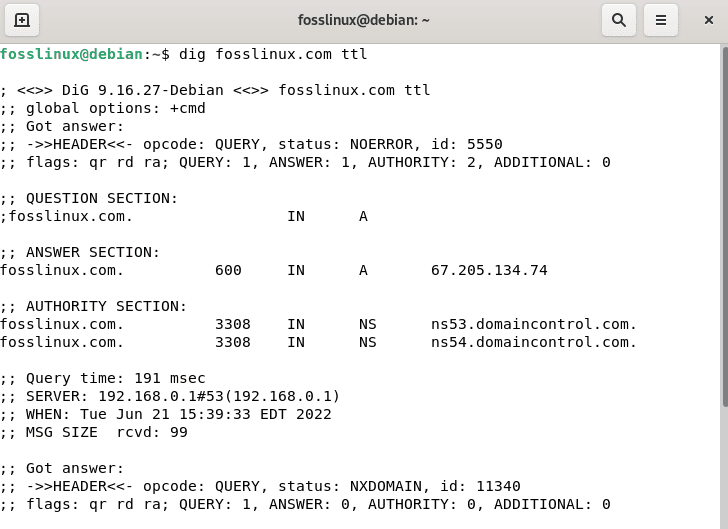
Task: Click the WHEN Tue Jun 21 line
Action: click(x=166, y=414)
